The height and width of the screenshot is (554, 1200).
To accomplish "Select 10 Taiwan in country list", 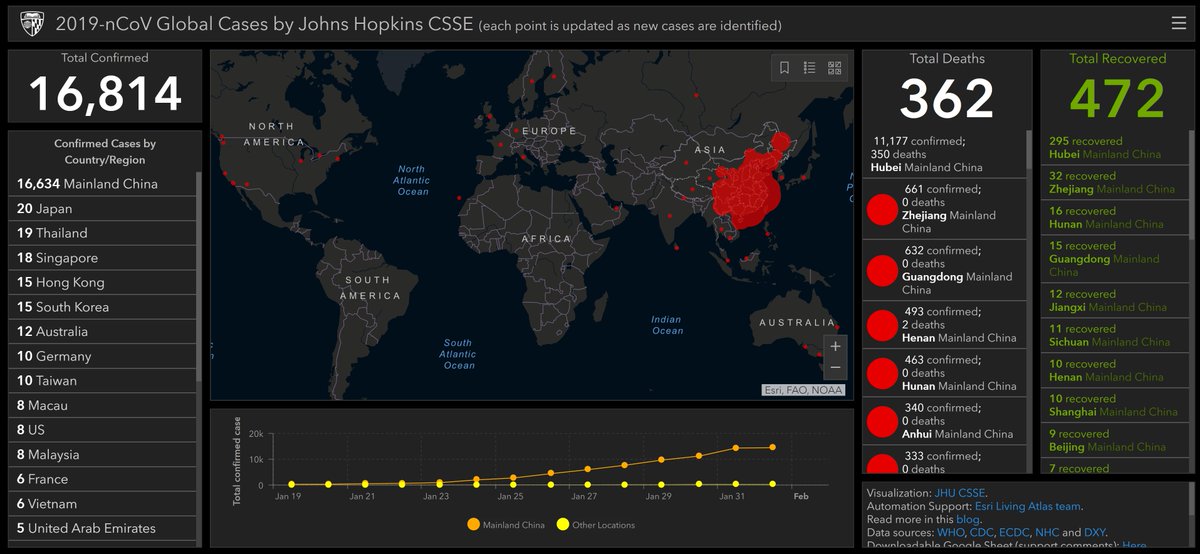I will [x=101, y=381].
